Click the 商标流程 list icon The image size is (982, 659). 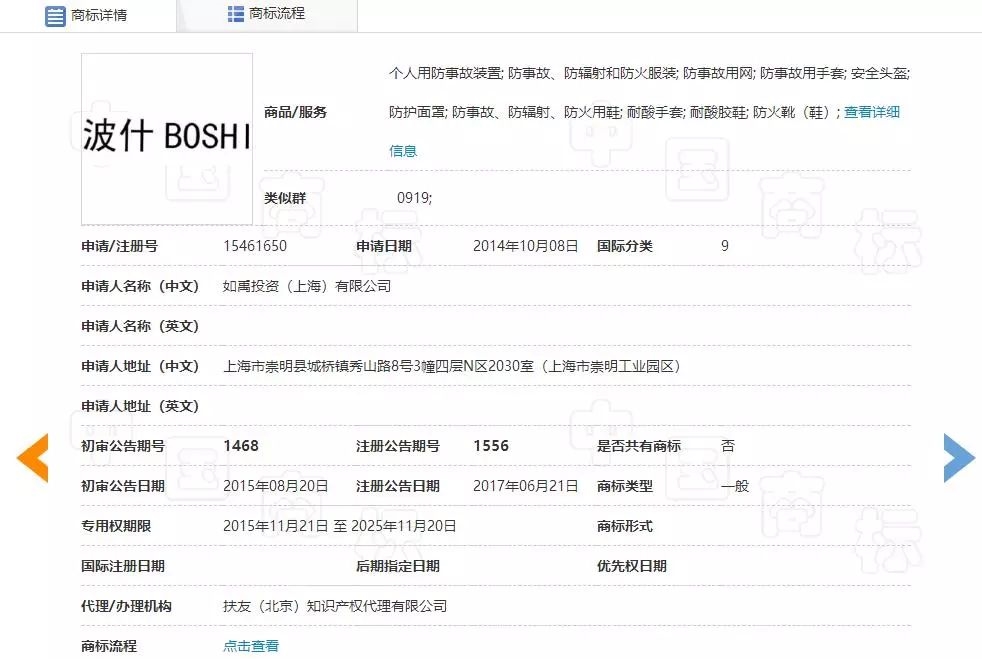(235, 14)
